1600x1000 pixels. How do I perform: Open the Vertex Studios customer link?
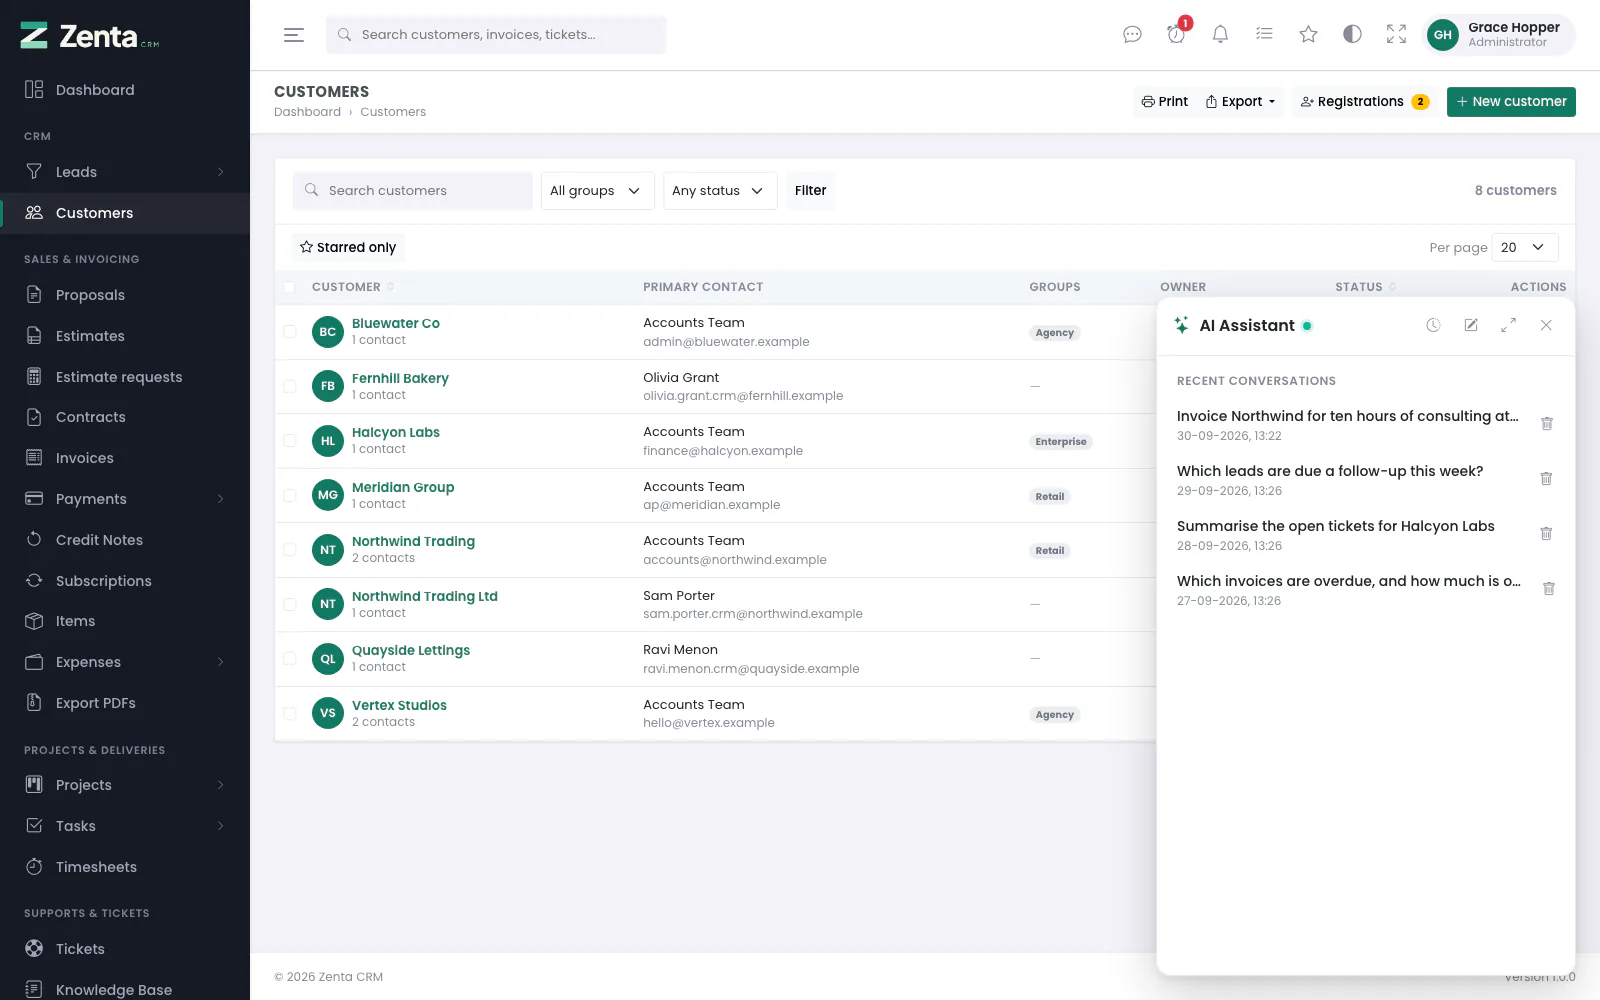click(x=399, y=705)
